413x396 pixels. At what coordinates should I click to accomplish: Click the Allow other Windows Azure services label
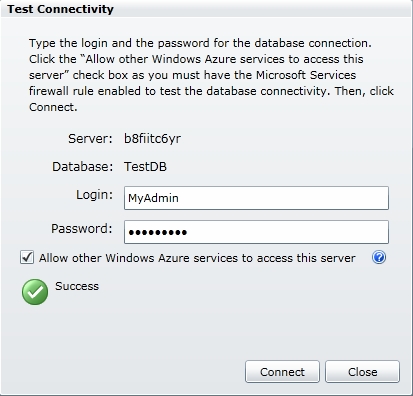197,258
